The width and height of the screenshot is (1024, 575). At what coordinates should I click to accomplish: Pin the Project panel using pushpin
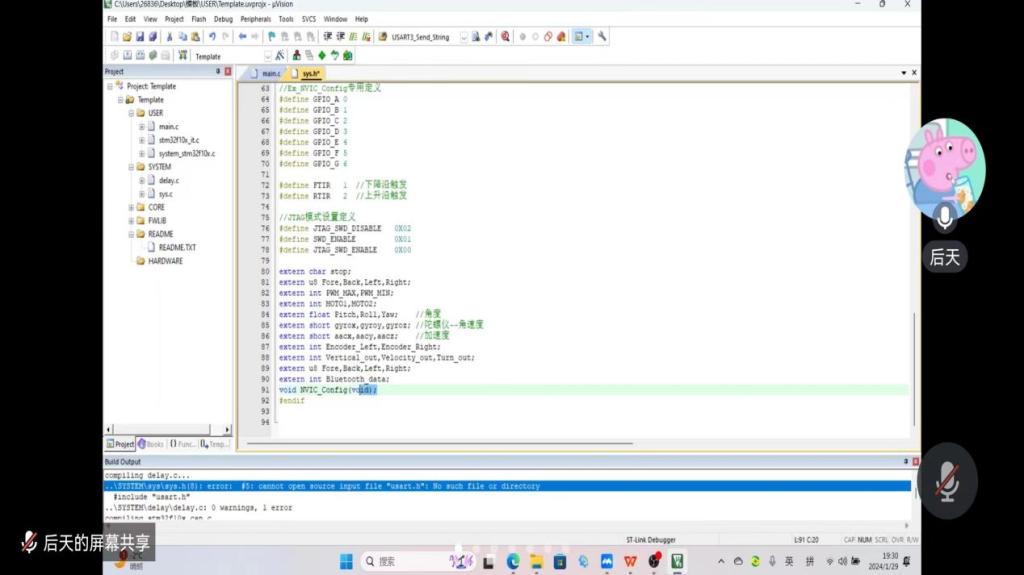tap(218, 72)
